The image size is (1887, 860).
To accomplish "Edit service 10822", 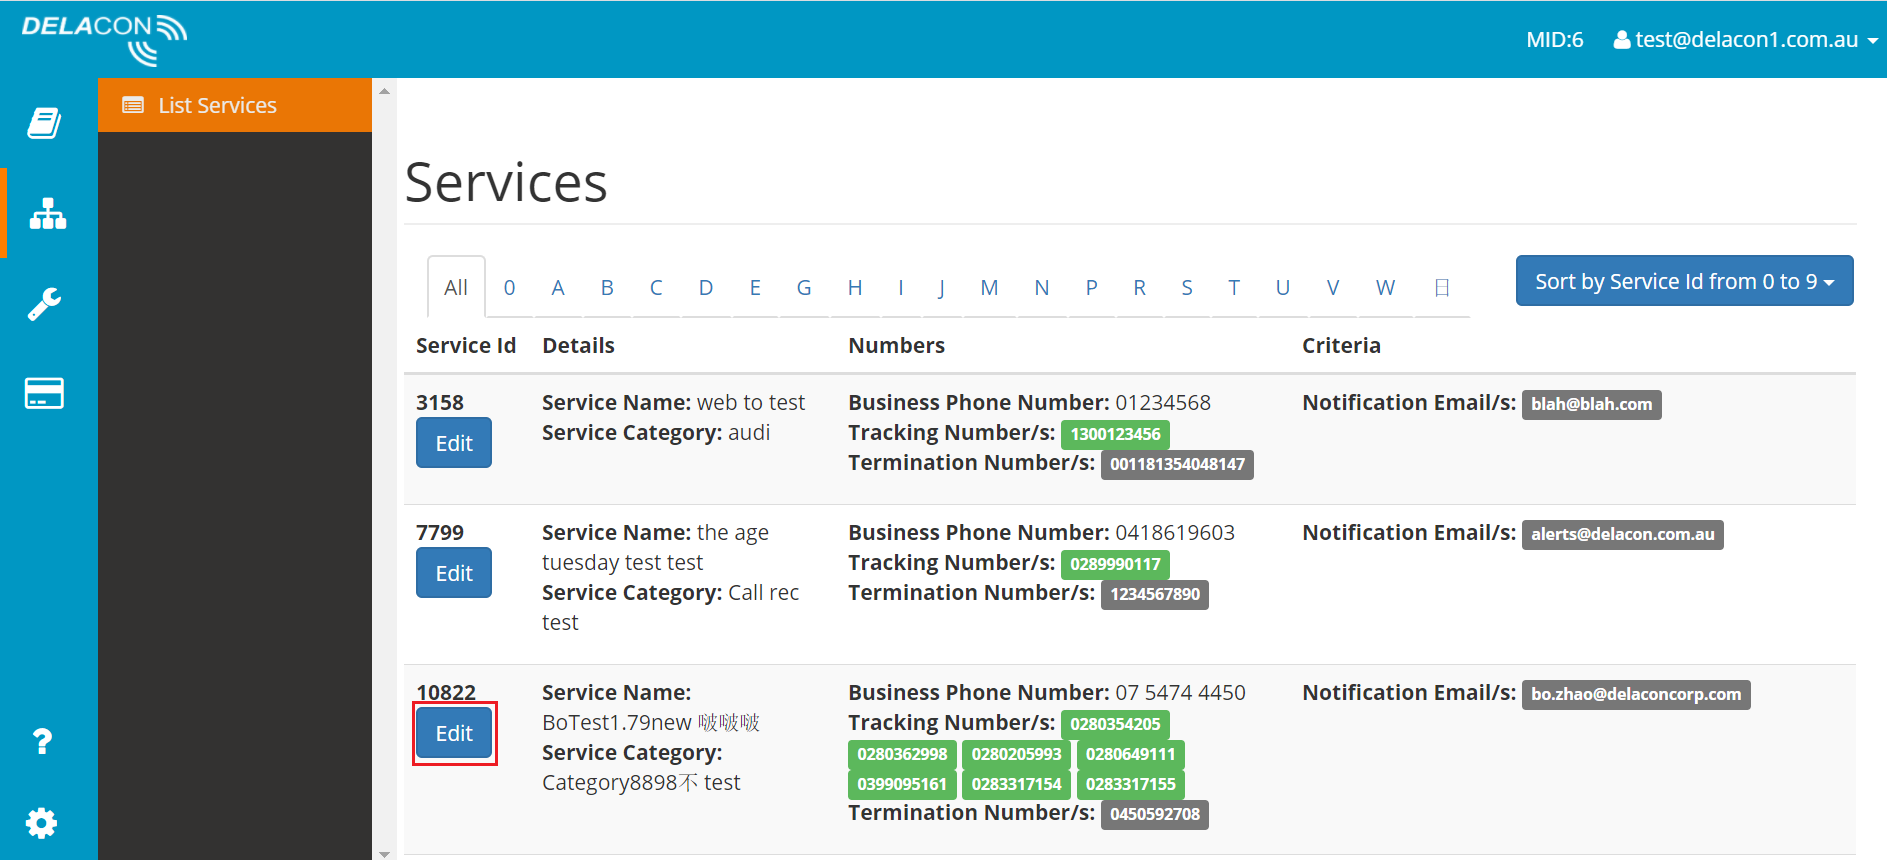I will click(454, 733).
